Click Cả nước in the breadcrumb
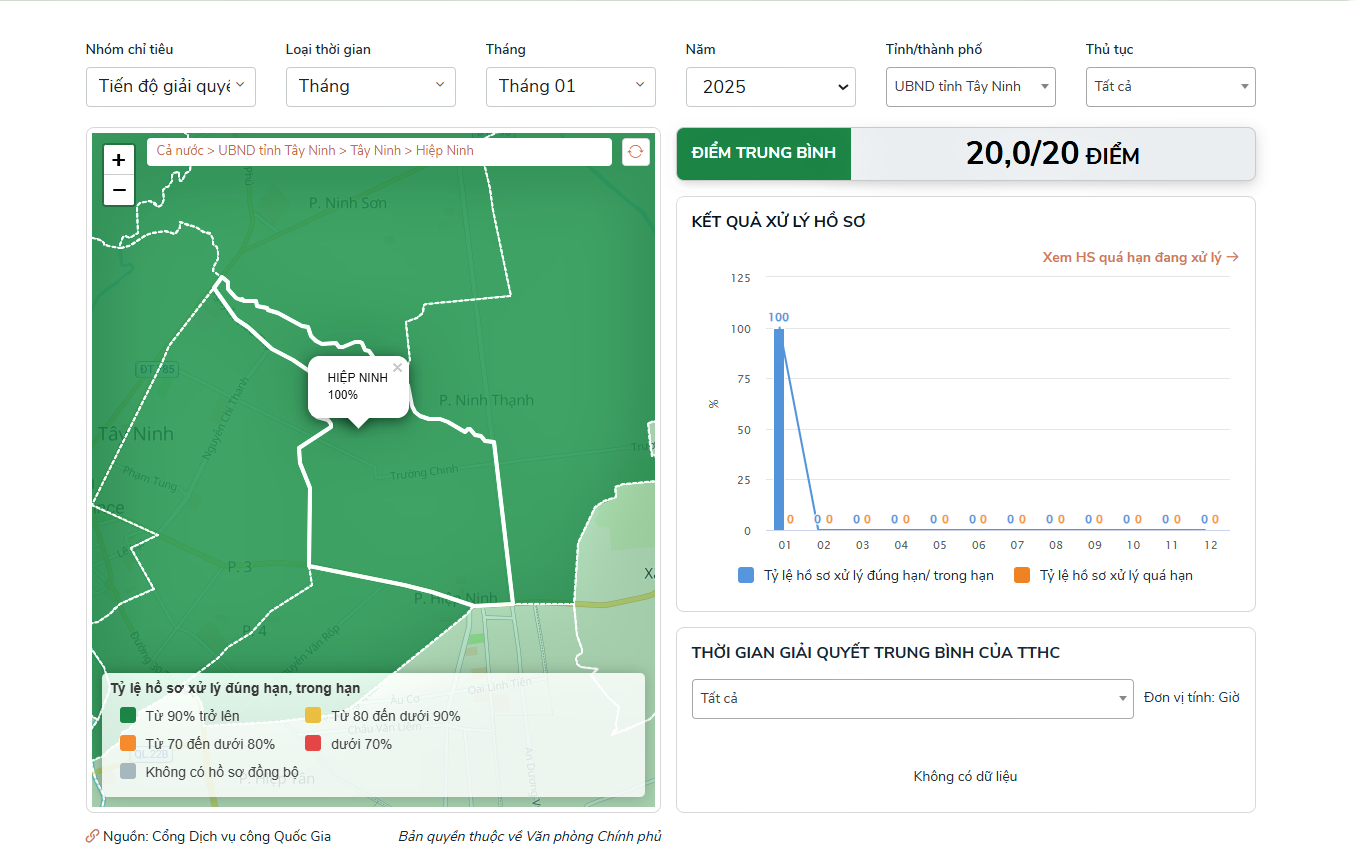 [x=180, y=151]
